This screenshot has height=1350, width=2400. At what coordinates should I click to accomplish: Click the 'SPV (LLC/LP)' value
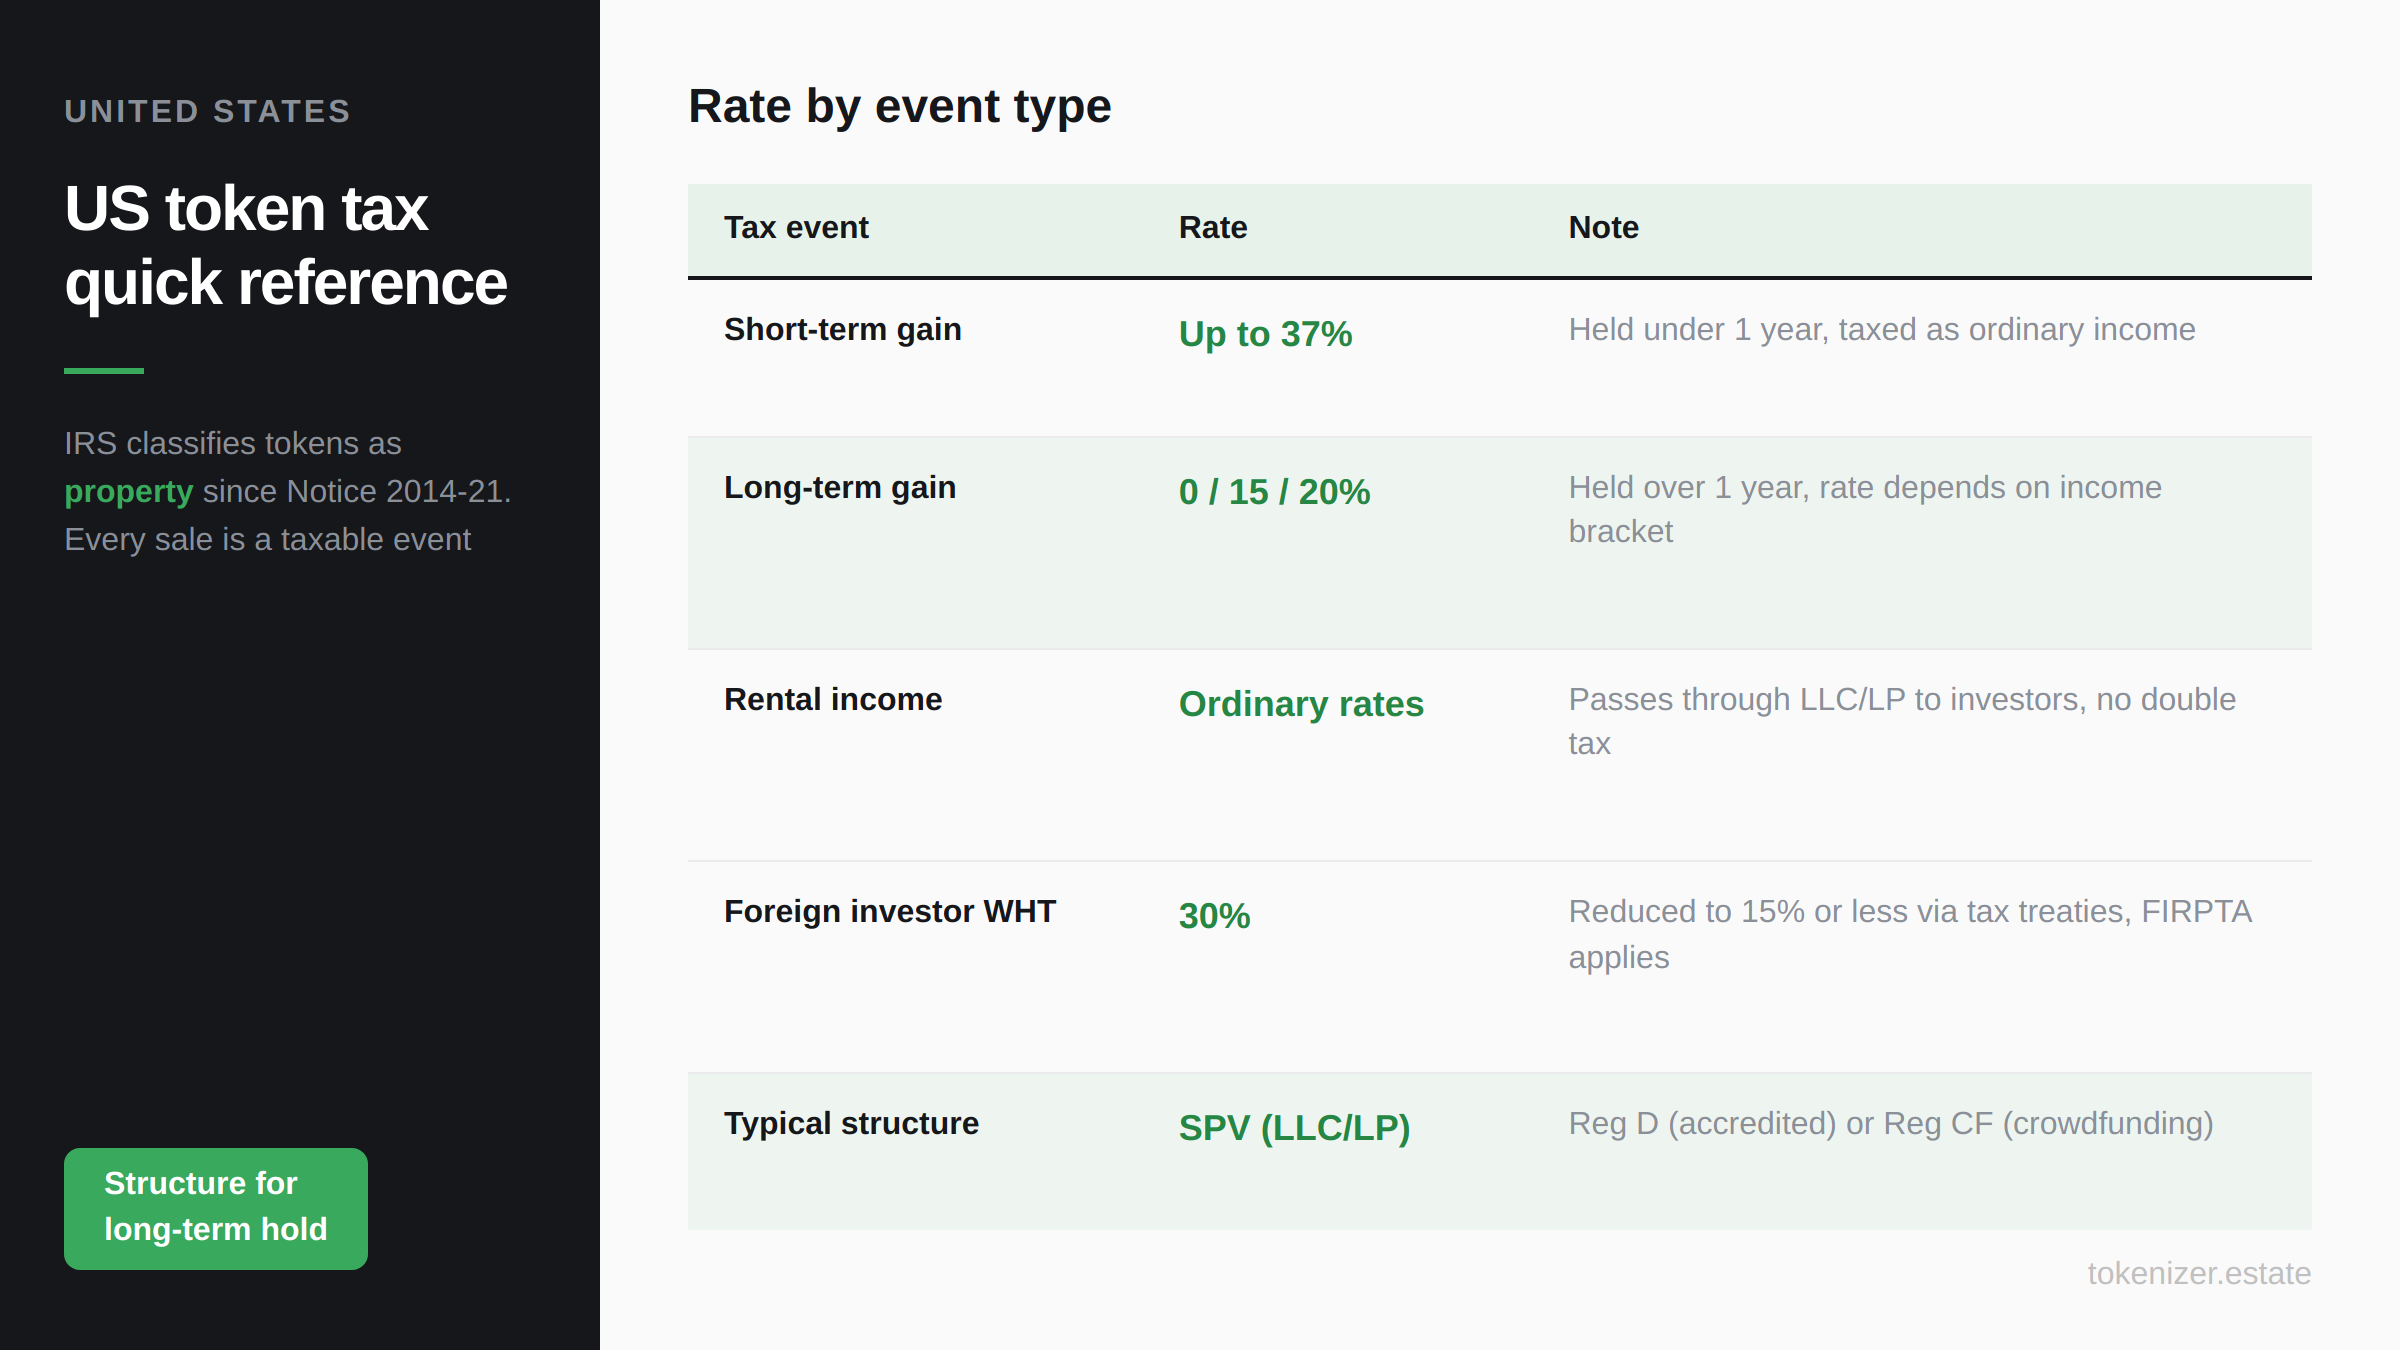coord(1294,1128)
